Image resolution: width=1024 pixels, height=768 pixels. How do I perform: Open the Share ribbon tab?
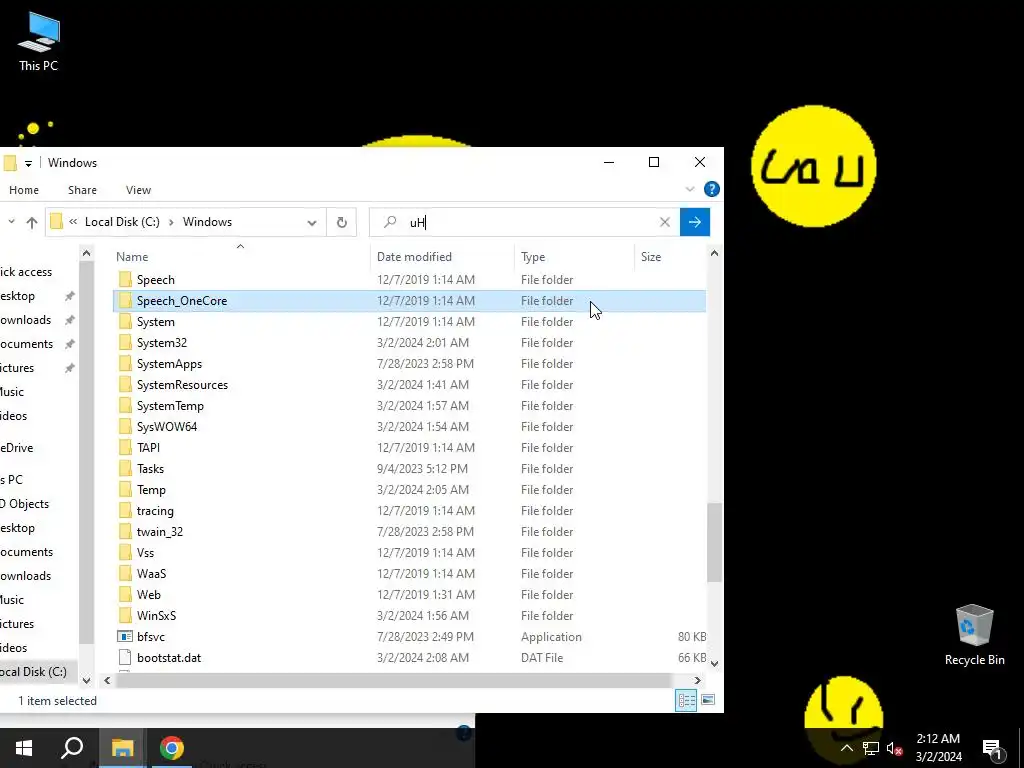[x=82, y=190]
